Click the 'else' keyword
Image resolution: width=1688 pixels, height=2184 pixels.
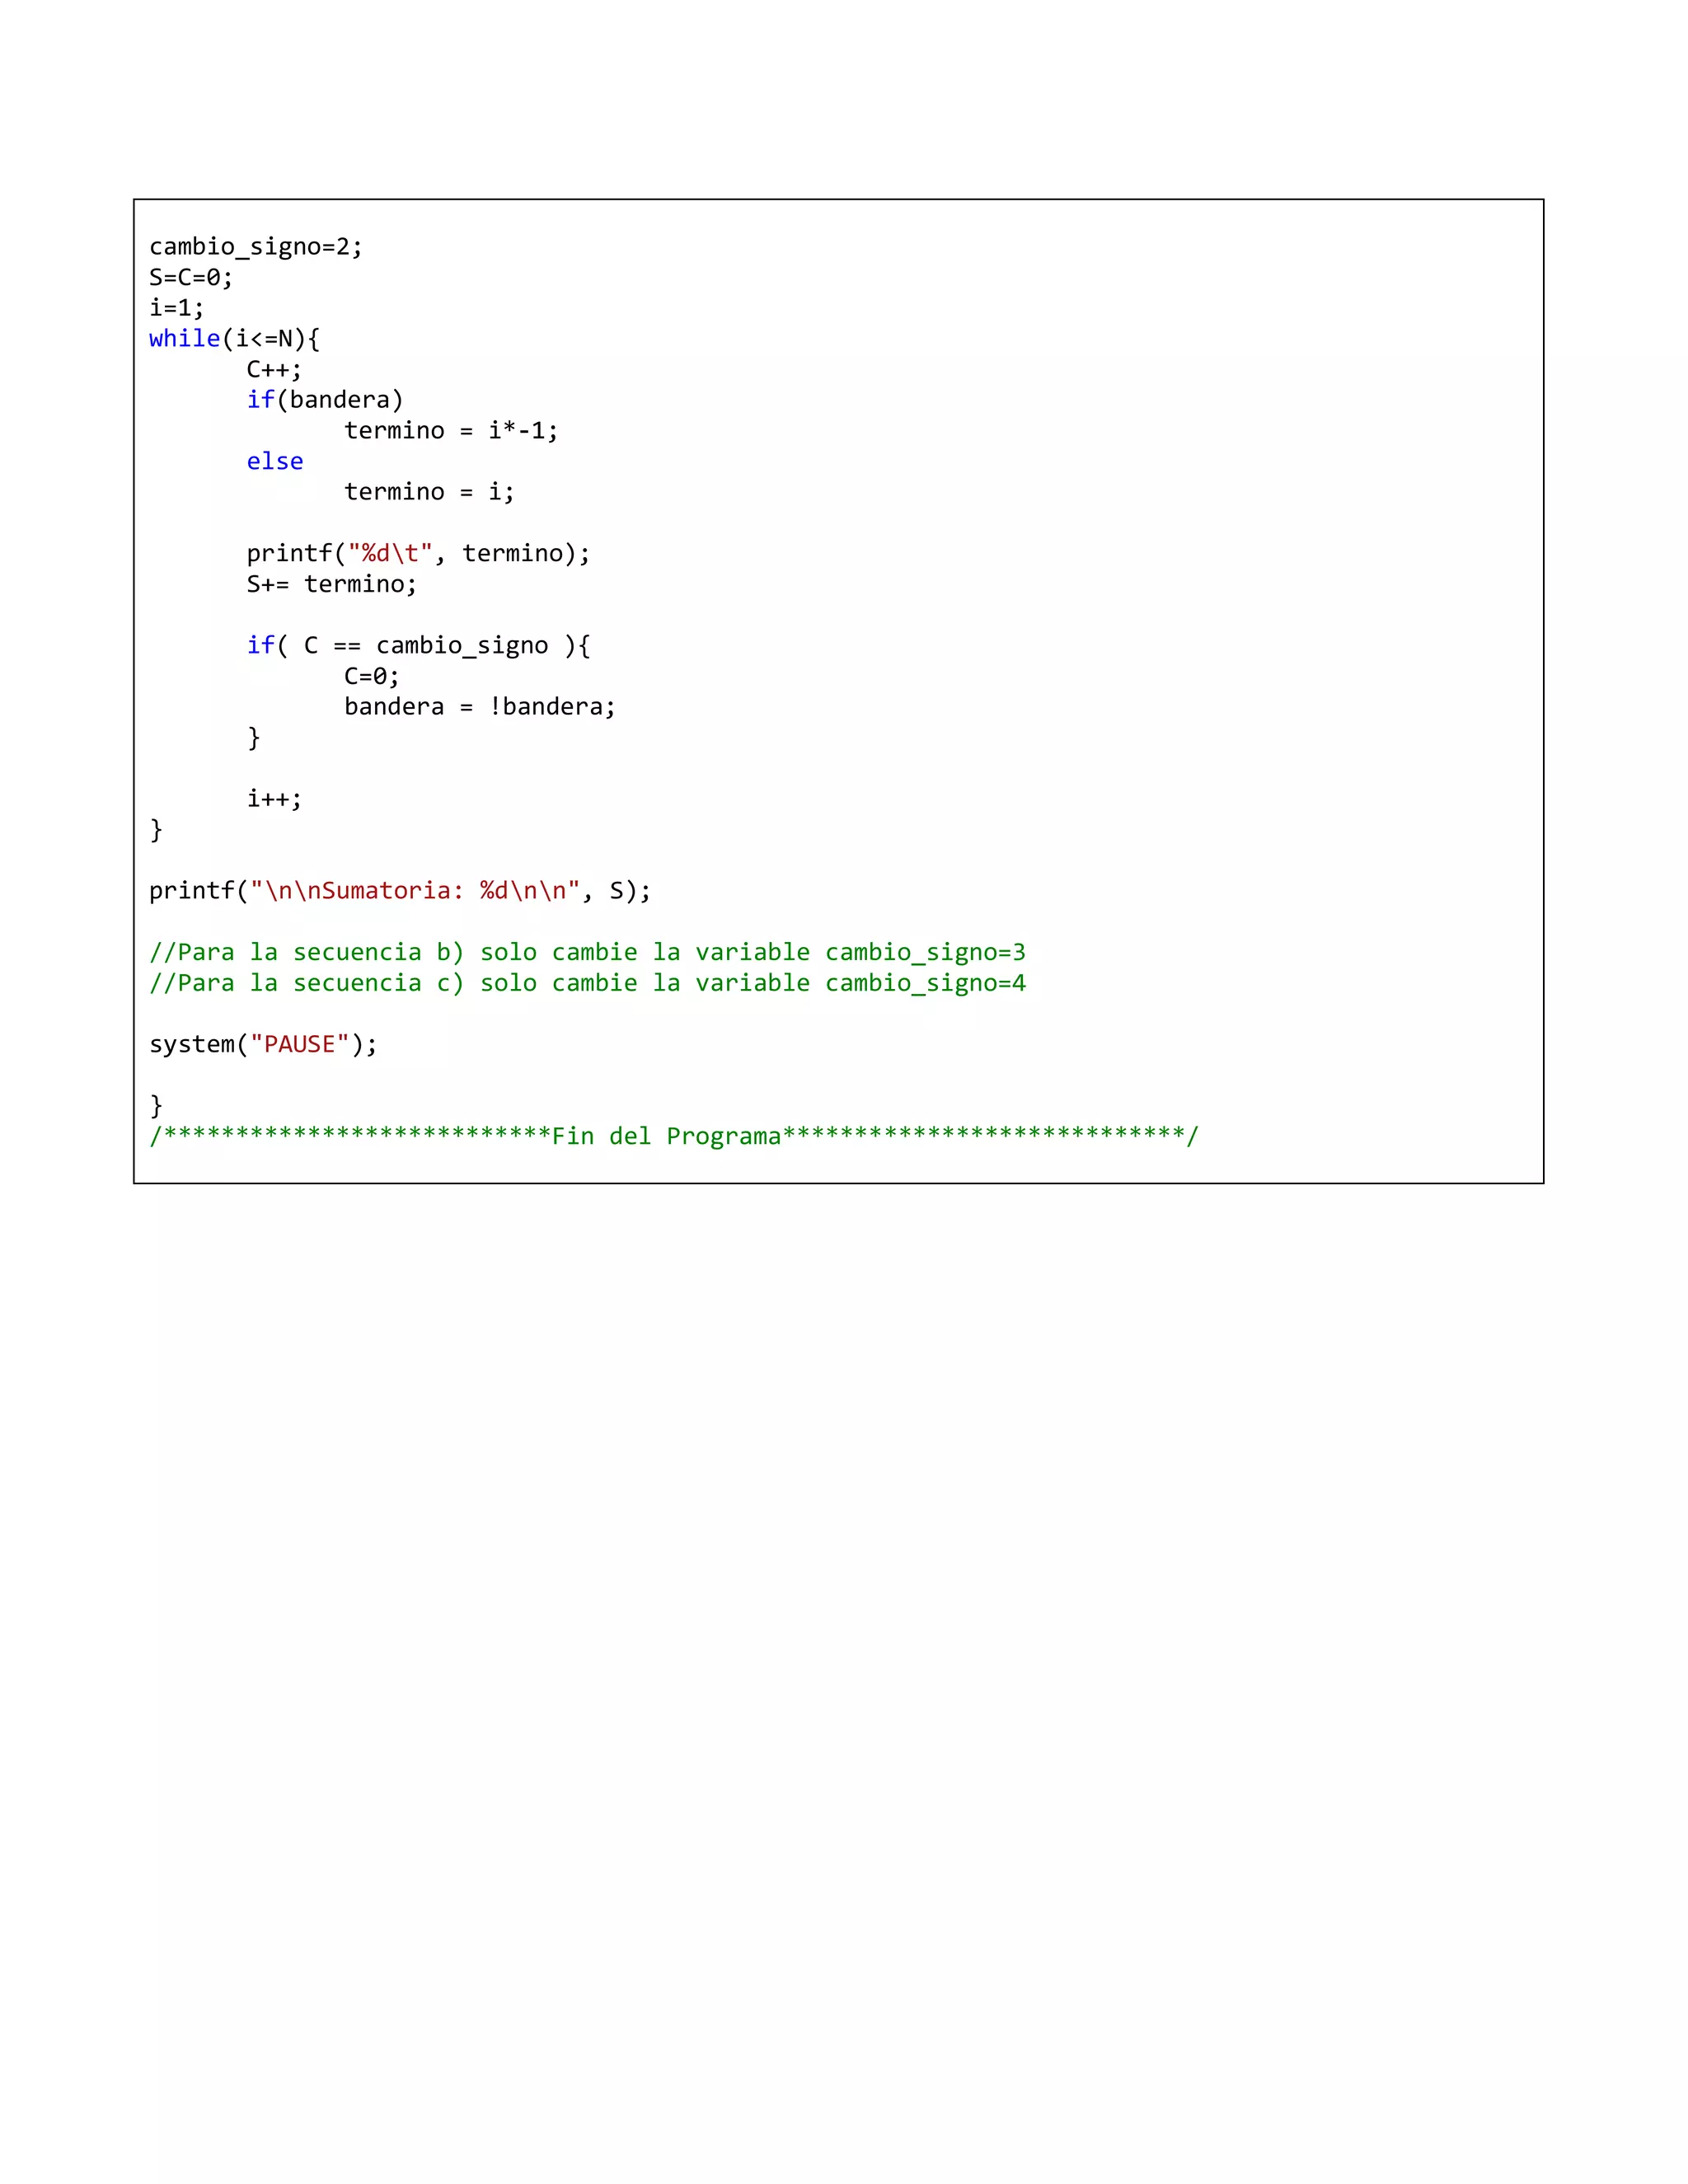[275, 461]
